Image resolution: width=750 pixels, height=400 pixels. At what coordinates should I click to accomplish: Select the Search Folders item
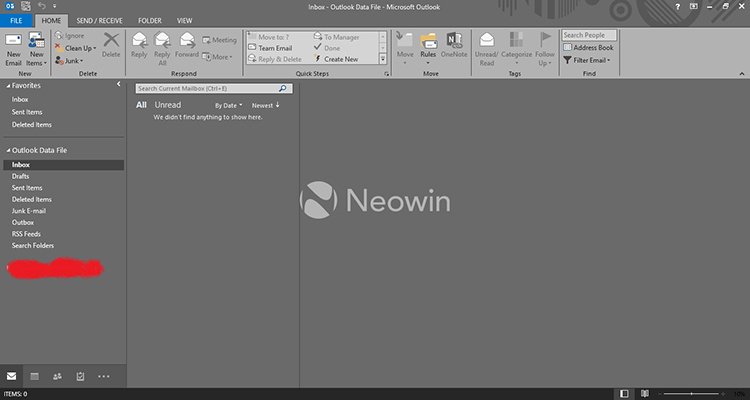pyautogui.click(x=33, y=245)
